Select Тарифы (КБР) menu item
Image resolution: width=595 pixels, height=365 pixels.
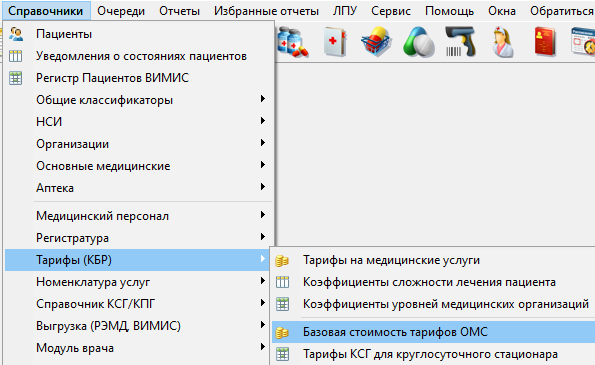pyautogui.click(x=137, y=260)
